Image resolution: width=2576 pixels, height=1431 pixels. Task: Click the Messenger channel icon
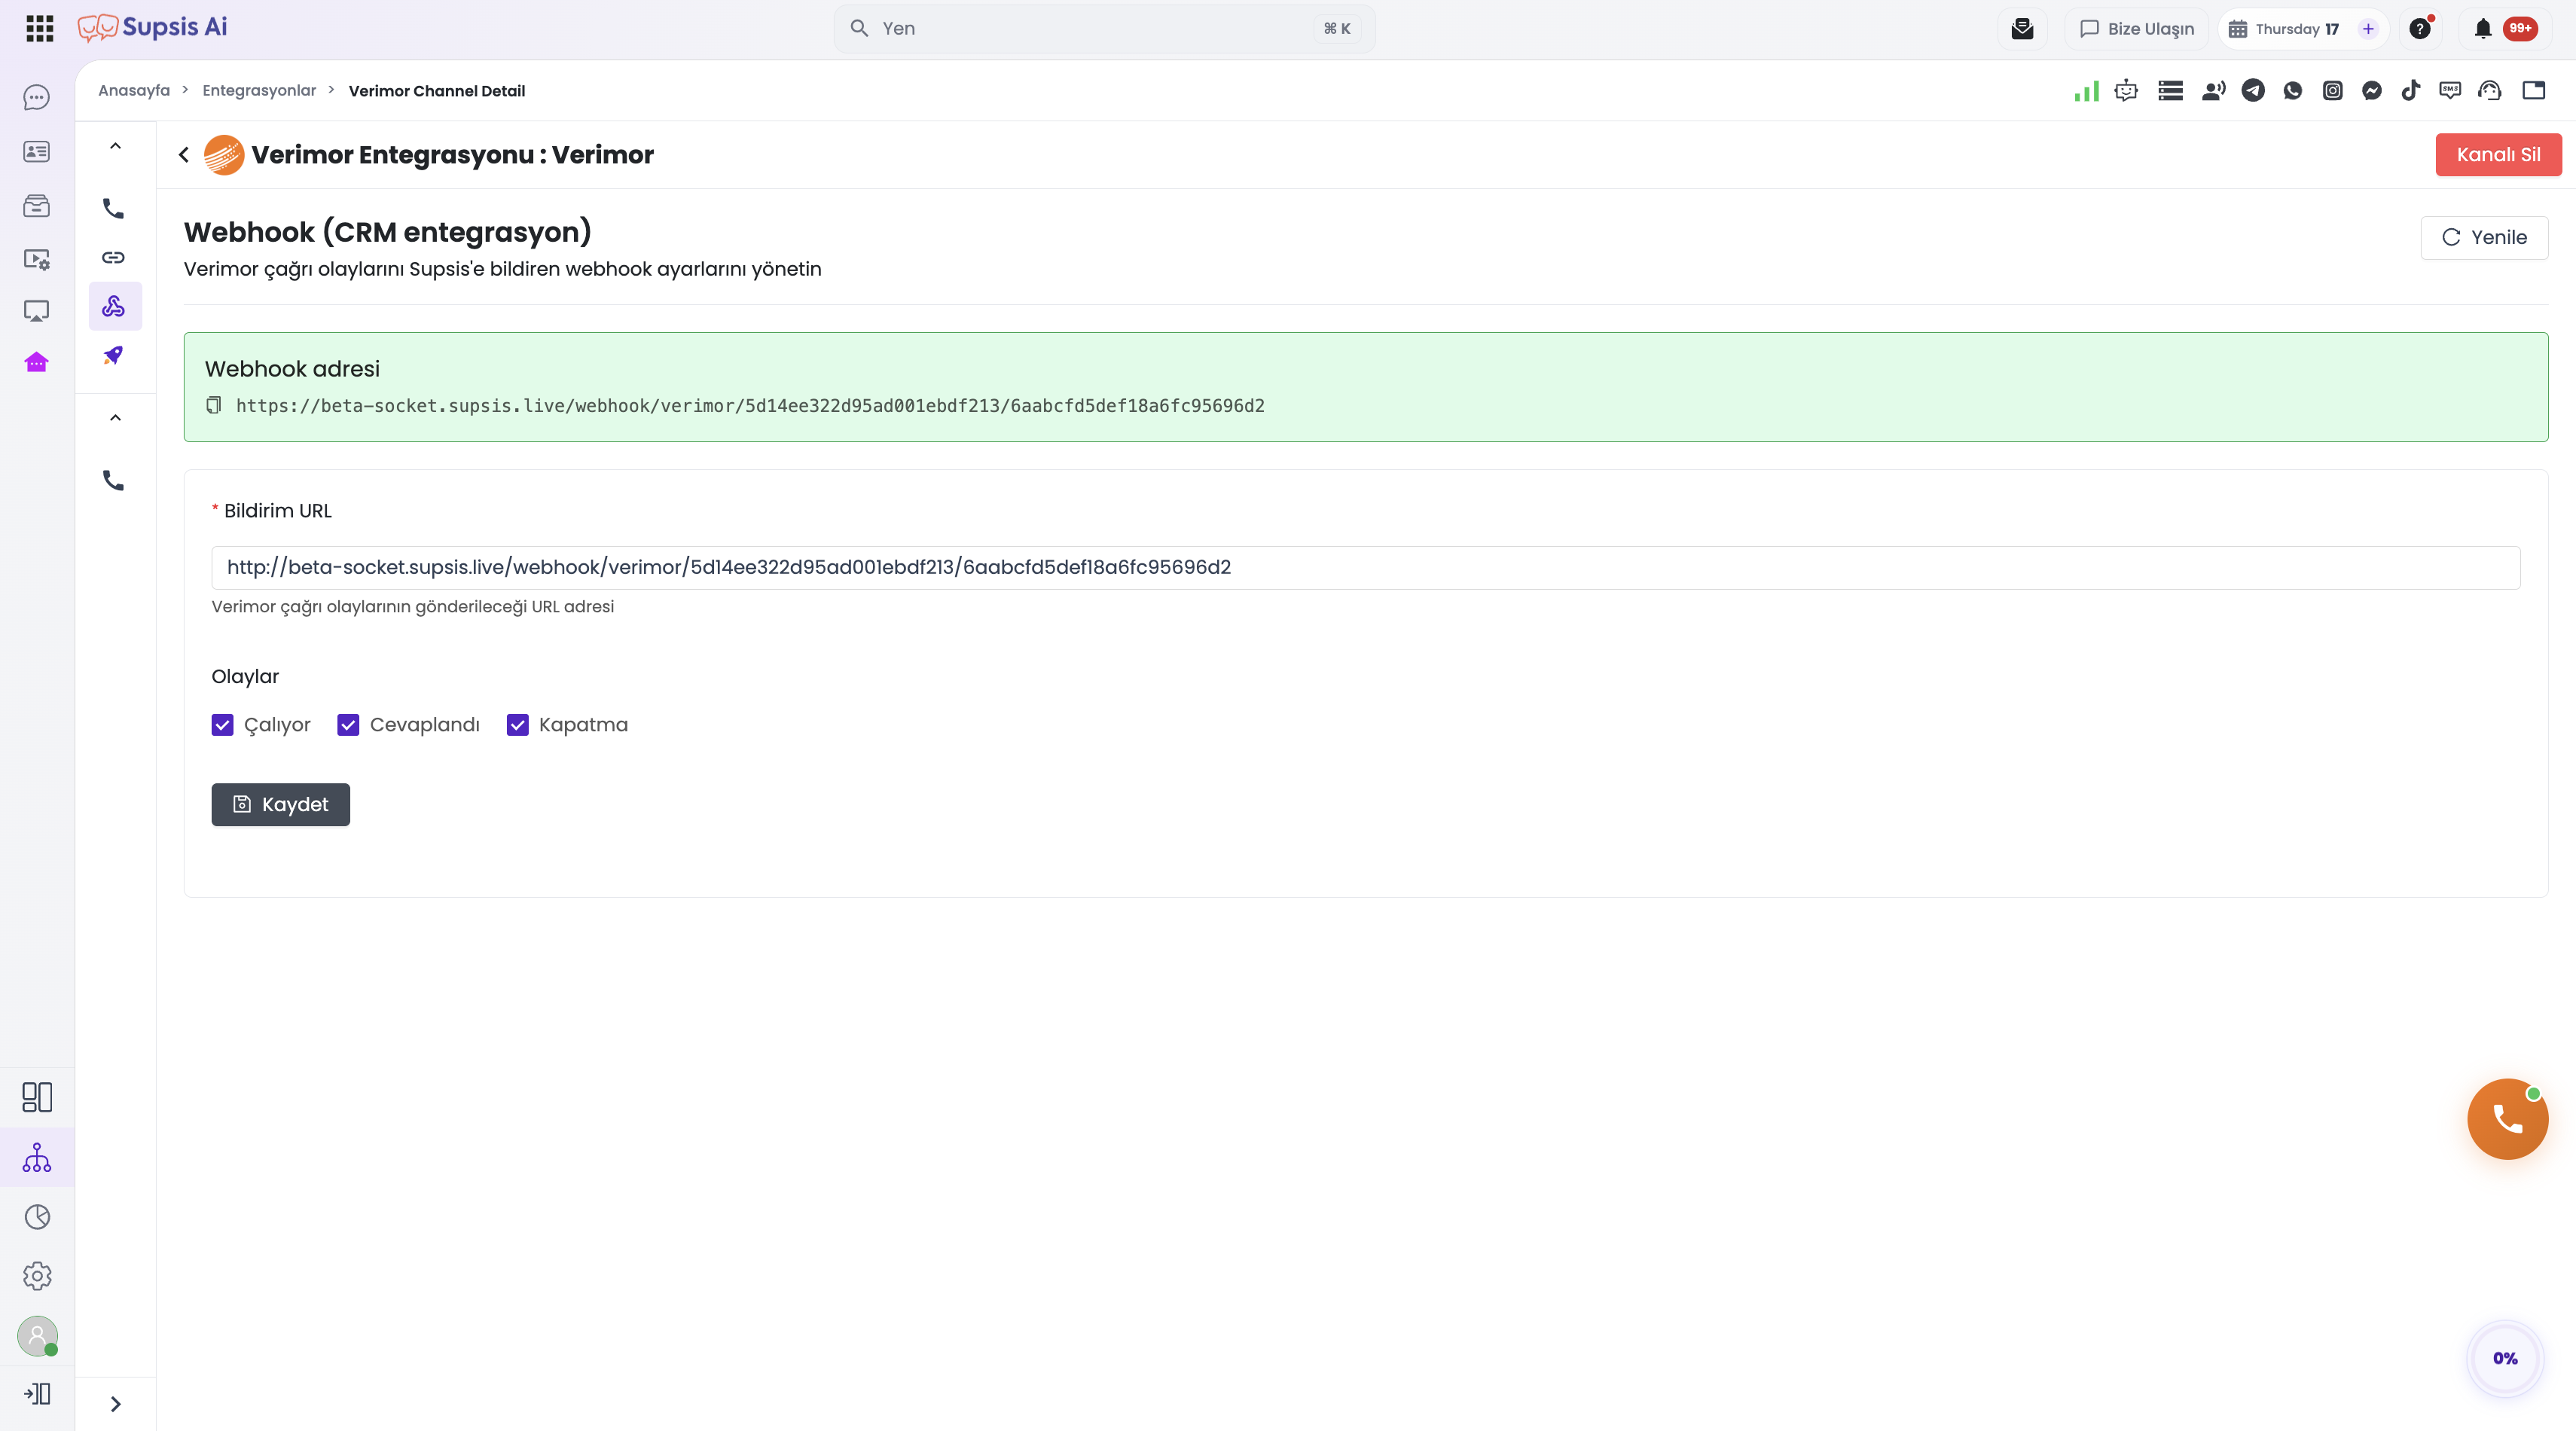[x=2372, y=91]
